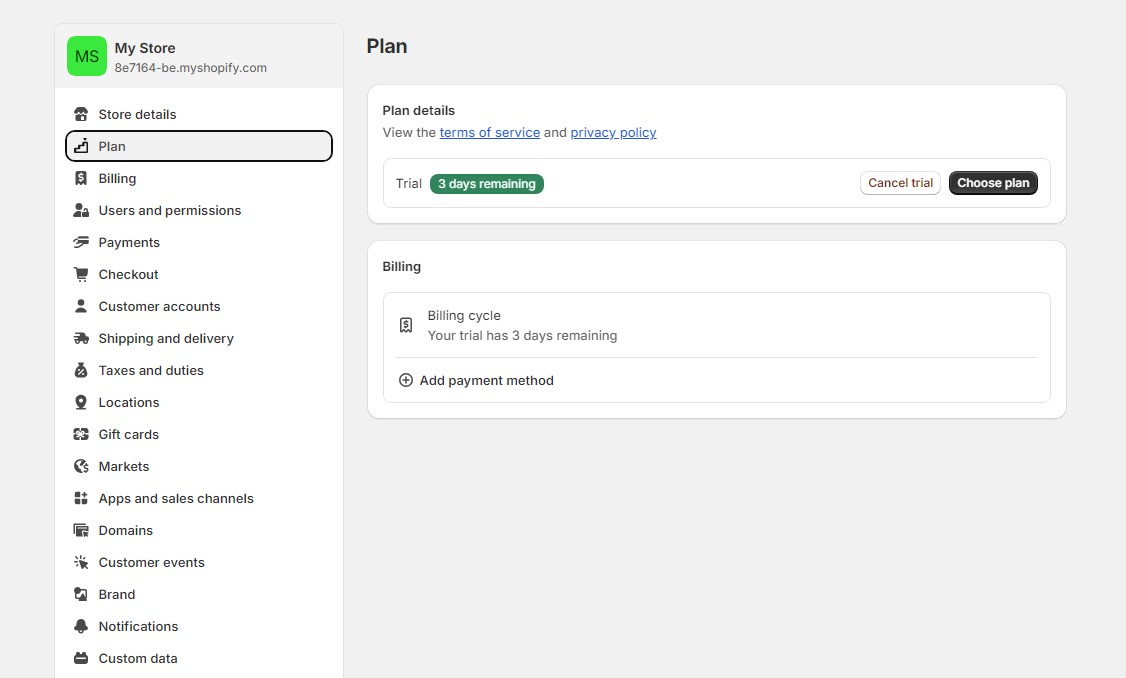Image resolution: width=1126 pixels, height=678 pixels.
Task: Click the Plan stairs icon
Action: (x=81, y=146)
